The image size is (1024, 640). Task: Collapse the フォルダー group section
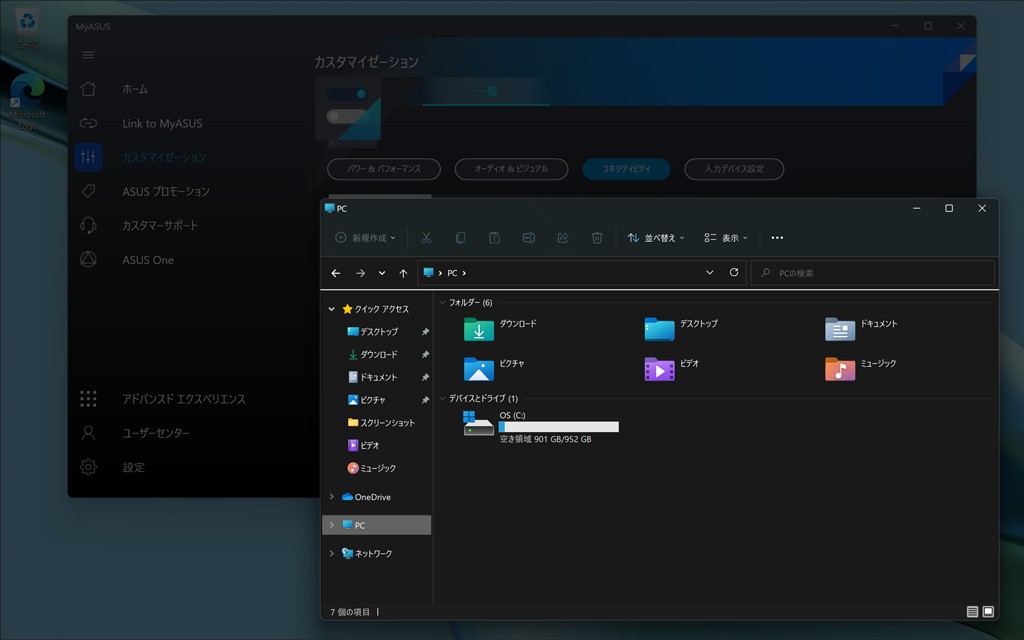coord(443,302)
